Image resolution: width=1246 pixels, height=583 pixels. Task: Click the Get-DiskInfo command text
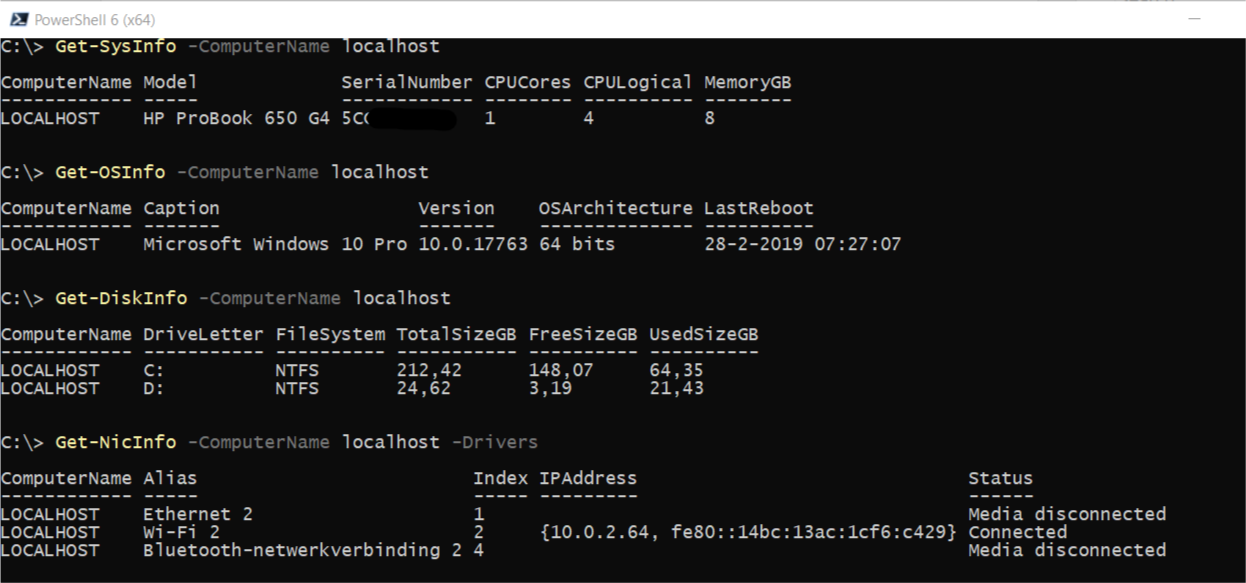point(121,298)
